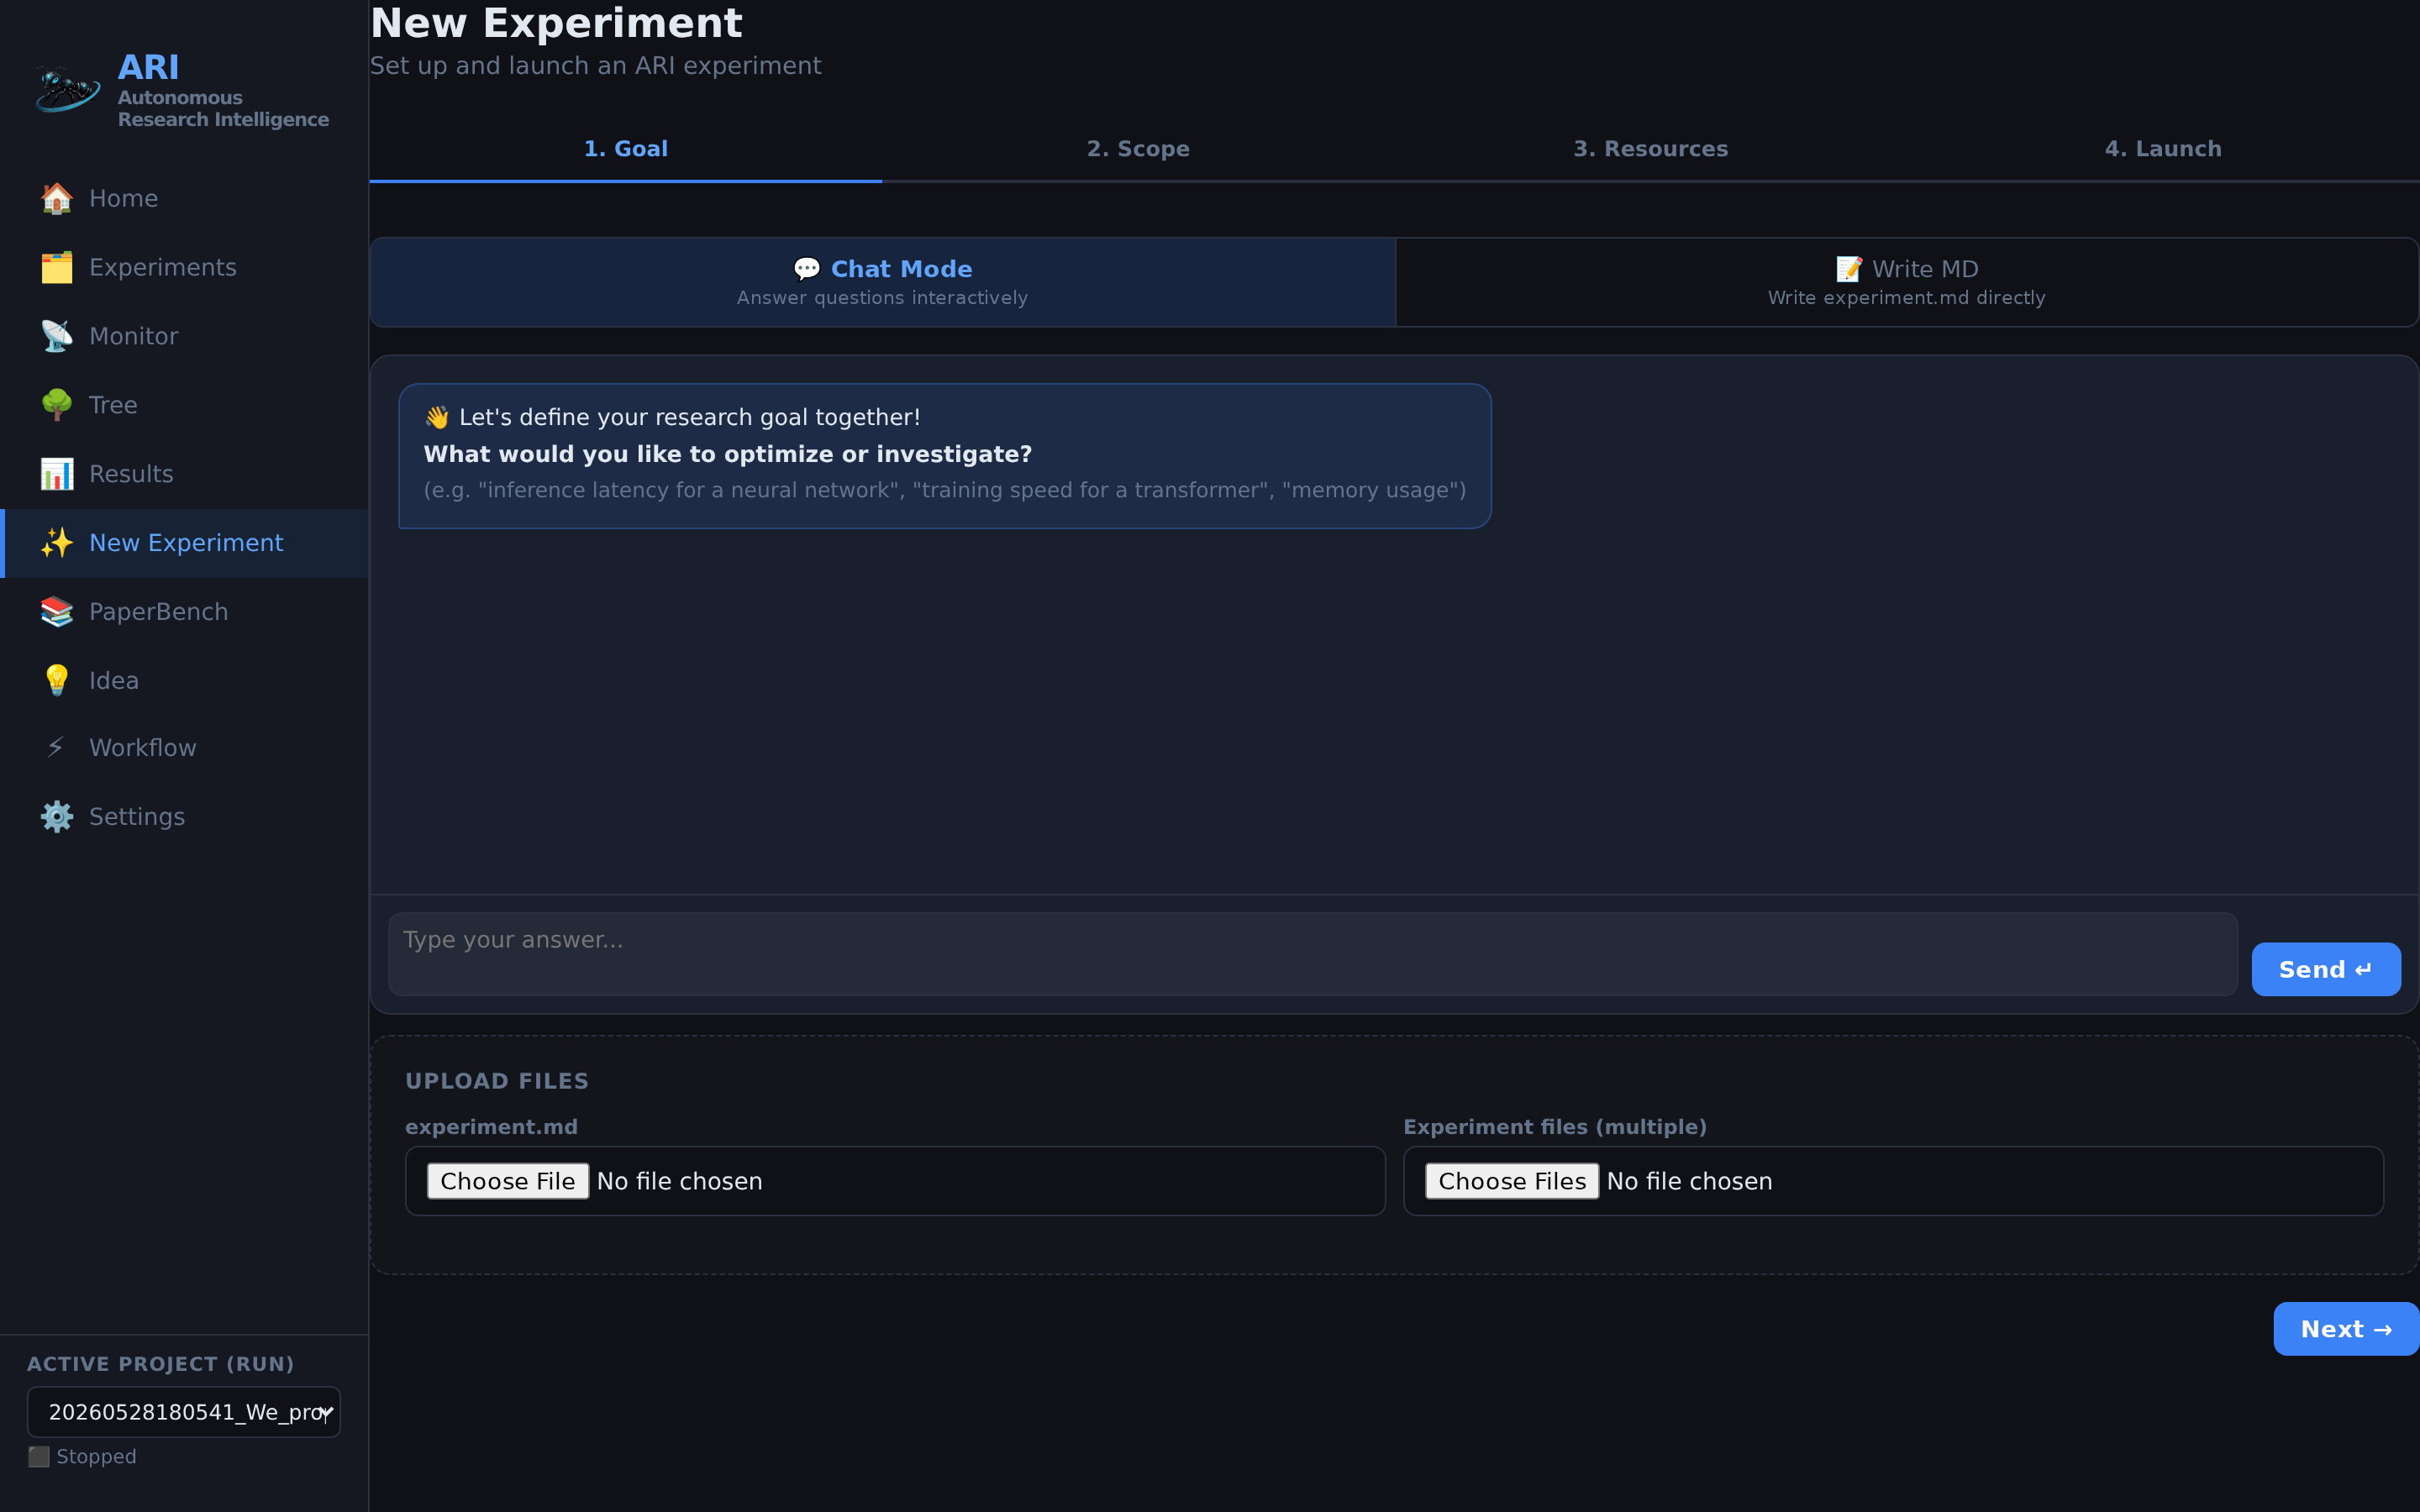Click the Settings gear icon

57,817
